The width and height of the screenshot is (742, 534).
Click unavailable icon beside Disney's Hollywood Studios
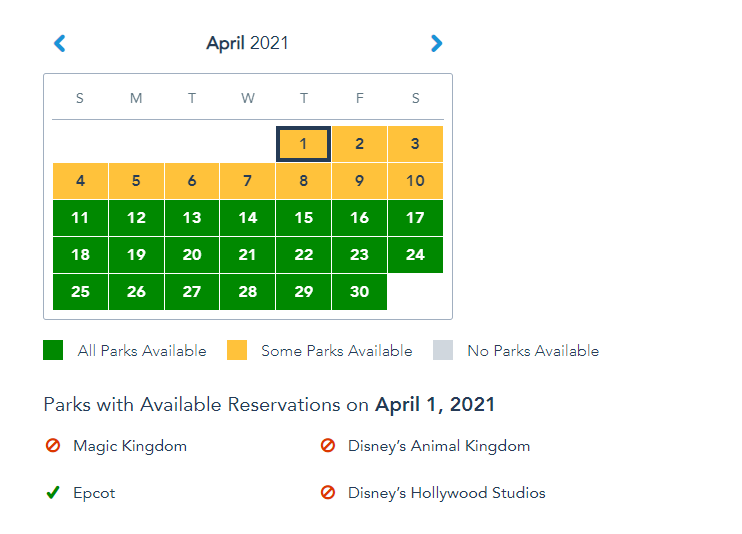(x=328, y=493)
